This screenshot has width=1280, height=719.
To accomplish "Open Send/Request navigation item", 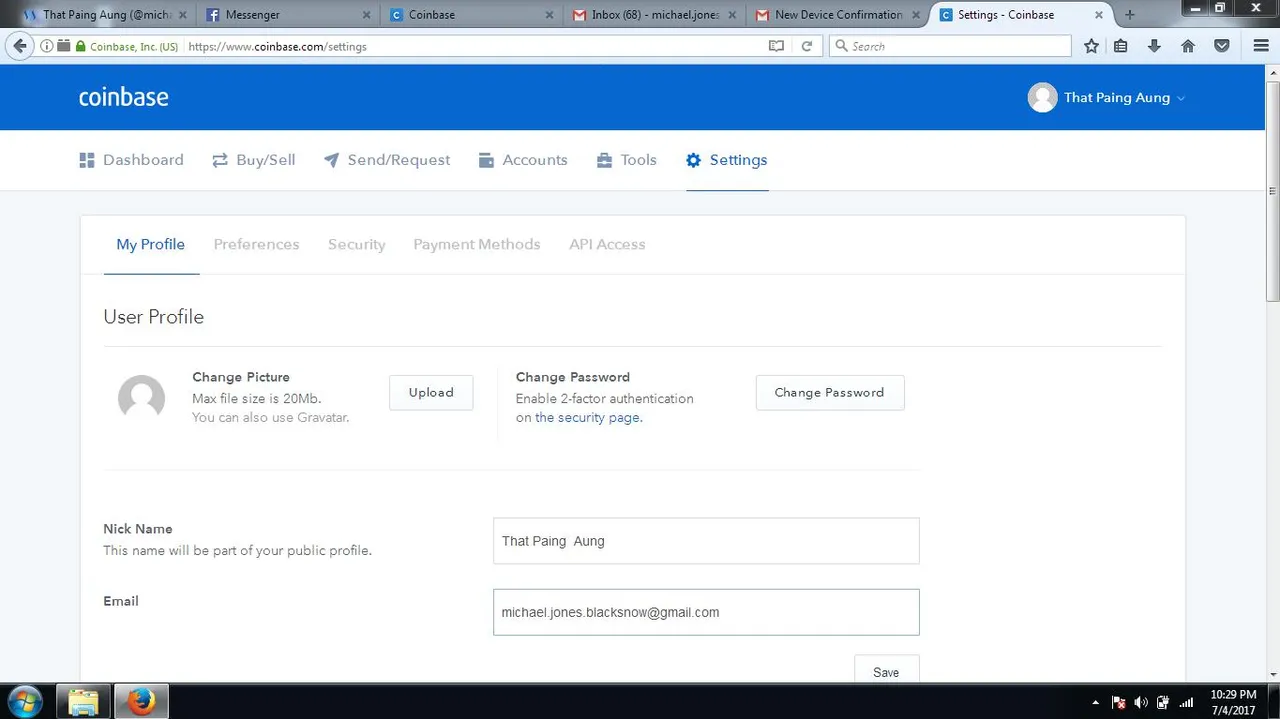I will tap(387, 160).
